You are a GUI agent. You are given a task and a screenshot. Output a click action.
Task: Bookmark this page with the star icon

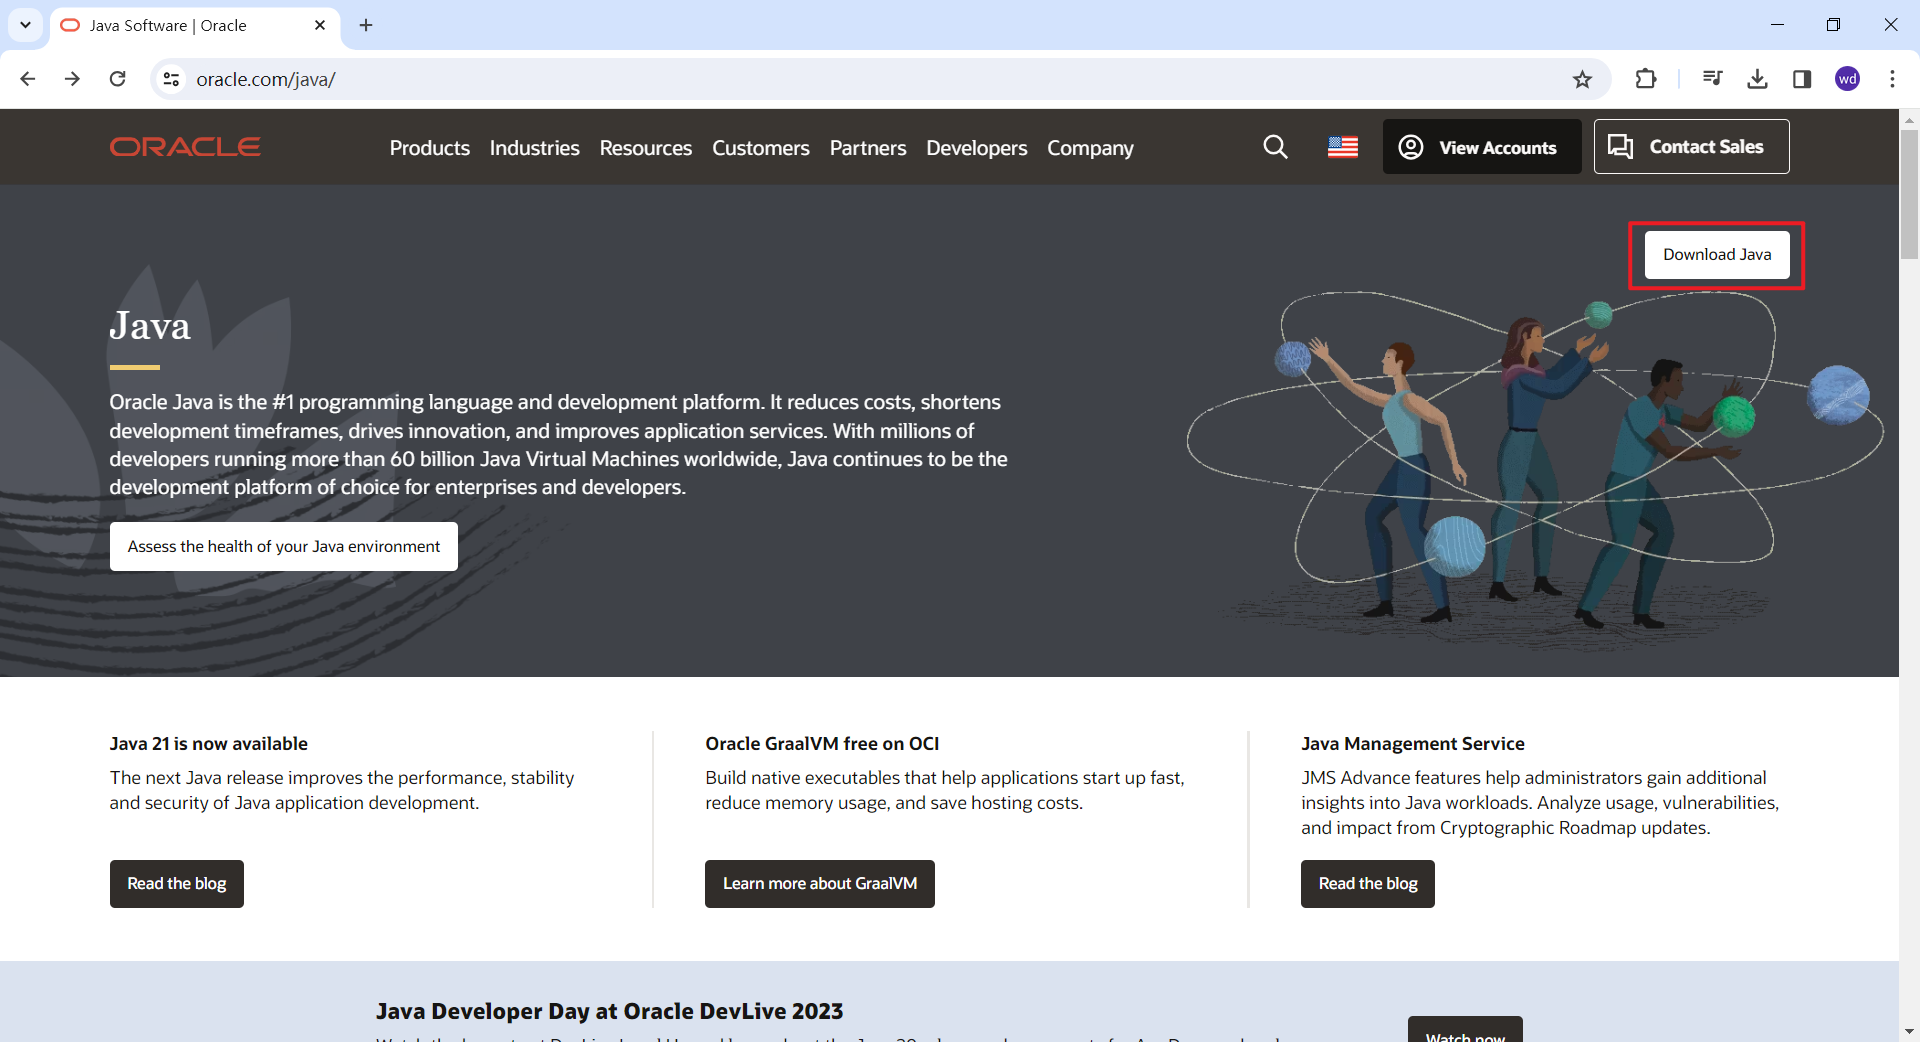1582,79
